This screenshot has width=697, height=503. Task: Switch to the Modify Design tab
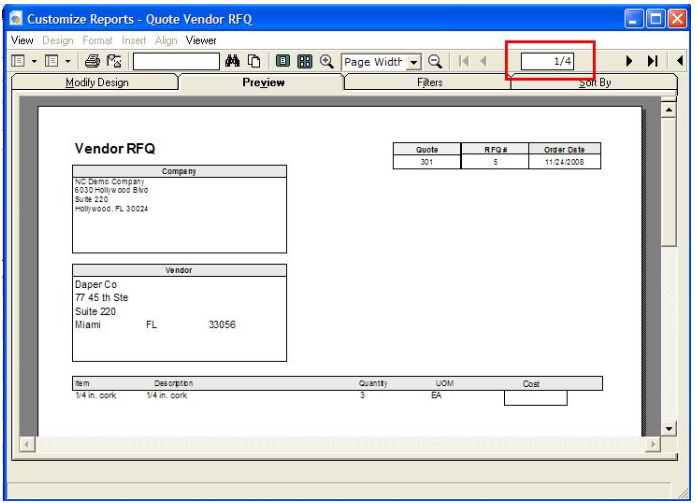click(96, 83)
